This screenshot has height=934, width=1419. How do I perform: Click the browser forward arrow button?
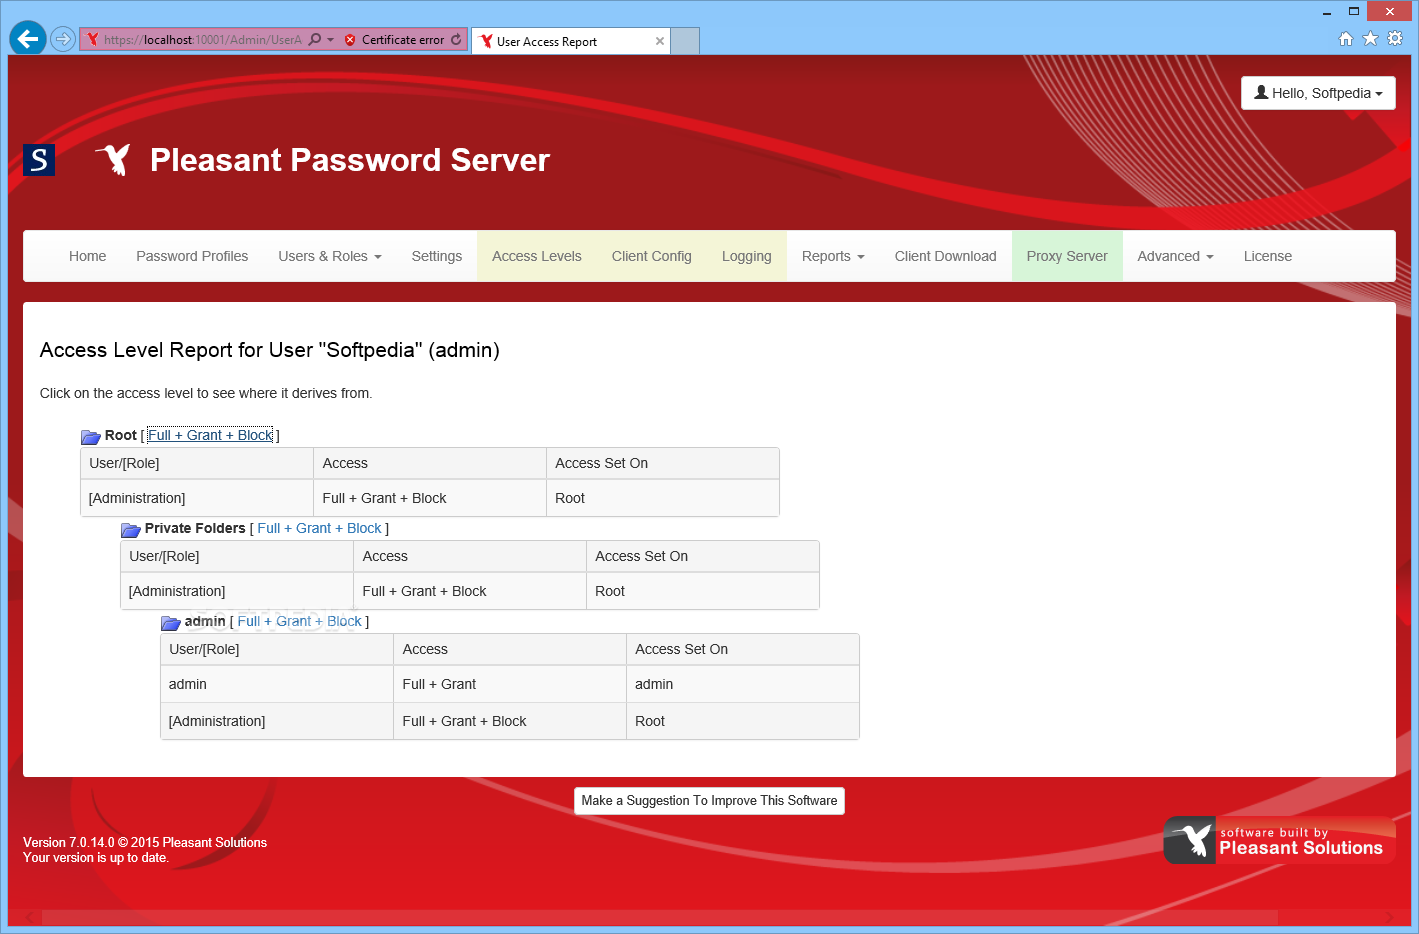tap(63, 39)
